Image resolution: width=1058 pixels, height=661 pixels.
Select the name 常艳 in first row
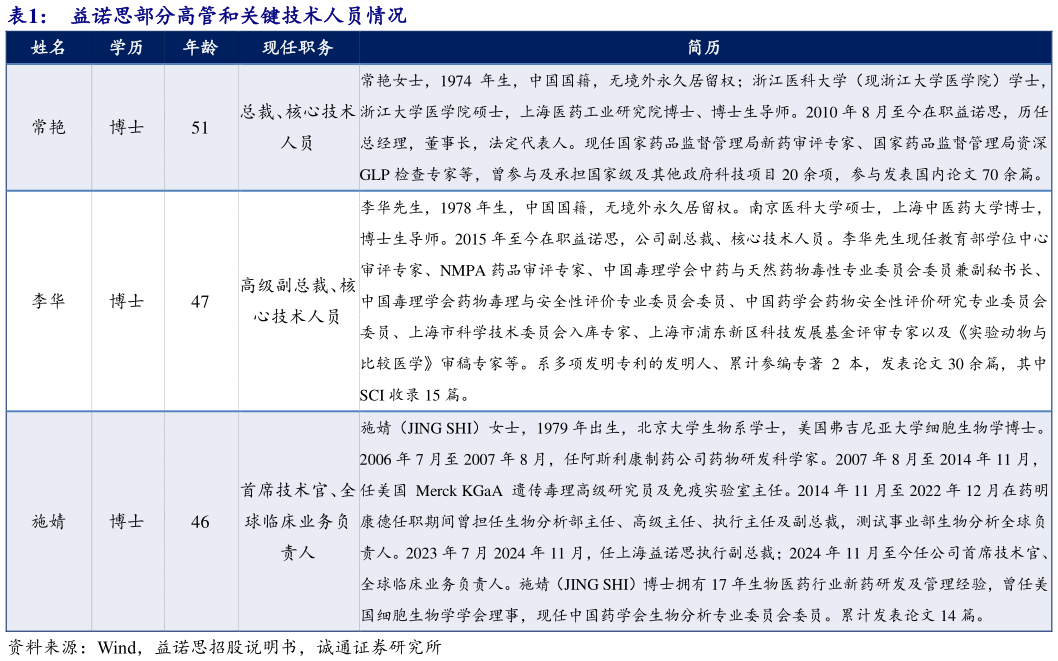point(48,128)
